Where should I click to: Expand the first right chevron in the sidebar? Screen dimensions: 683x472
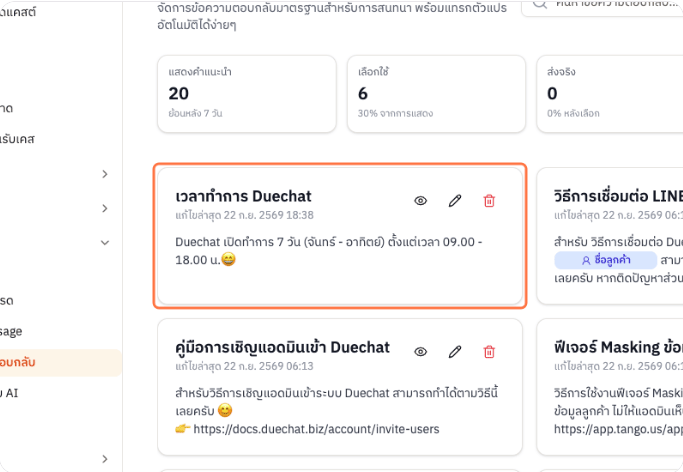pyautogui.click(x=105, y=174)
